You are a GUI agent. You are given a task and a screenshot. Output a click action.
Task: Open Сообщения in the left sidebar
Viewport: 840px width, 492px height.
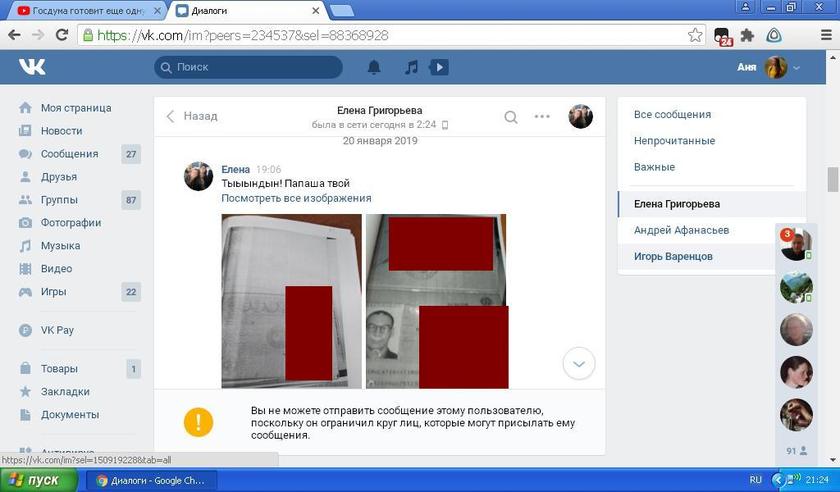69,154
